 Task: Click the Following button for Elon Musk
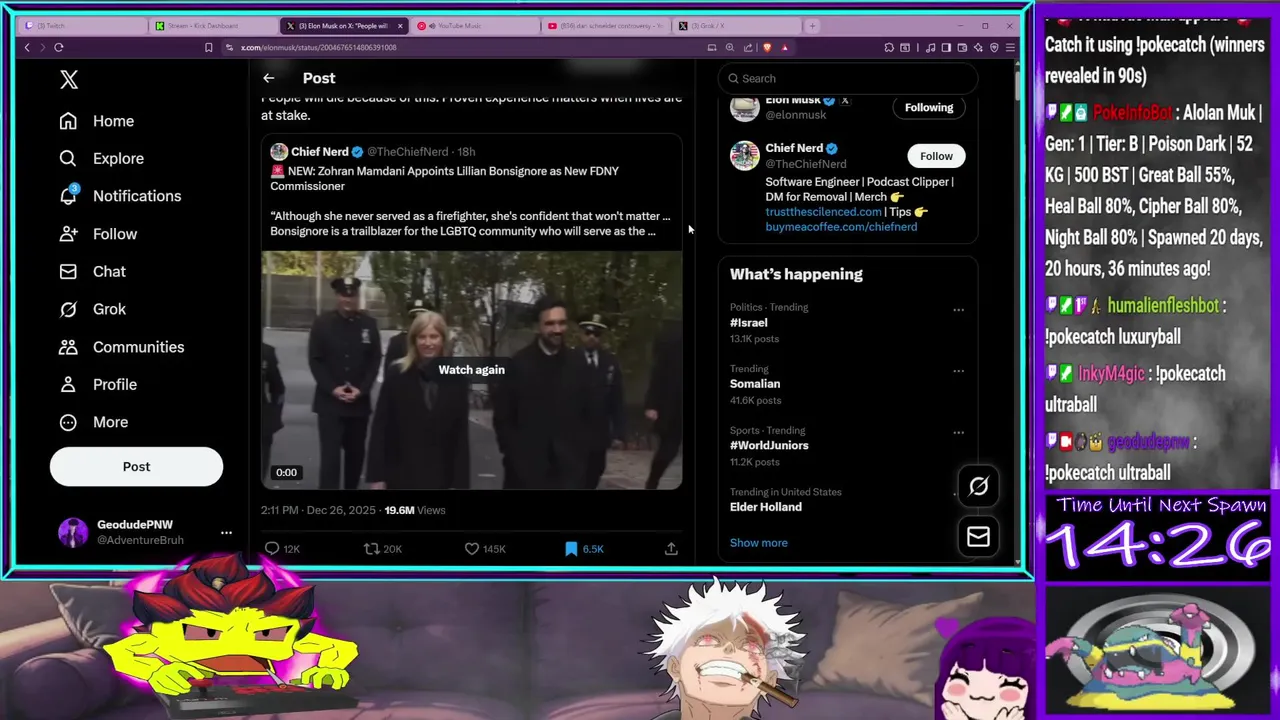929,108
